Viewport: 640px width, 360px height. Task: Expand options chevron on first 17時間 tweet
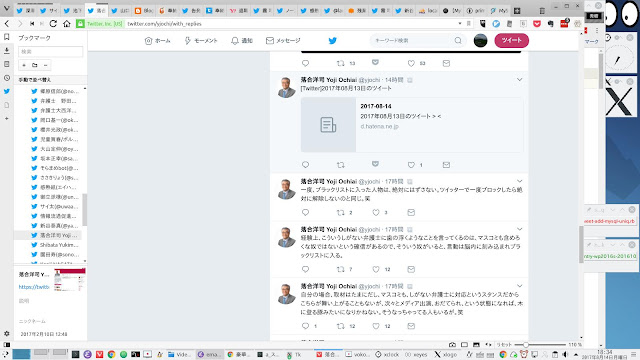click(x=519, y=181)
